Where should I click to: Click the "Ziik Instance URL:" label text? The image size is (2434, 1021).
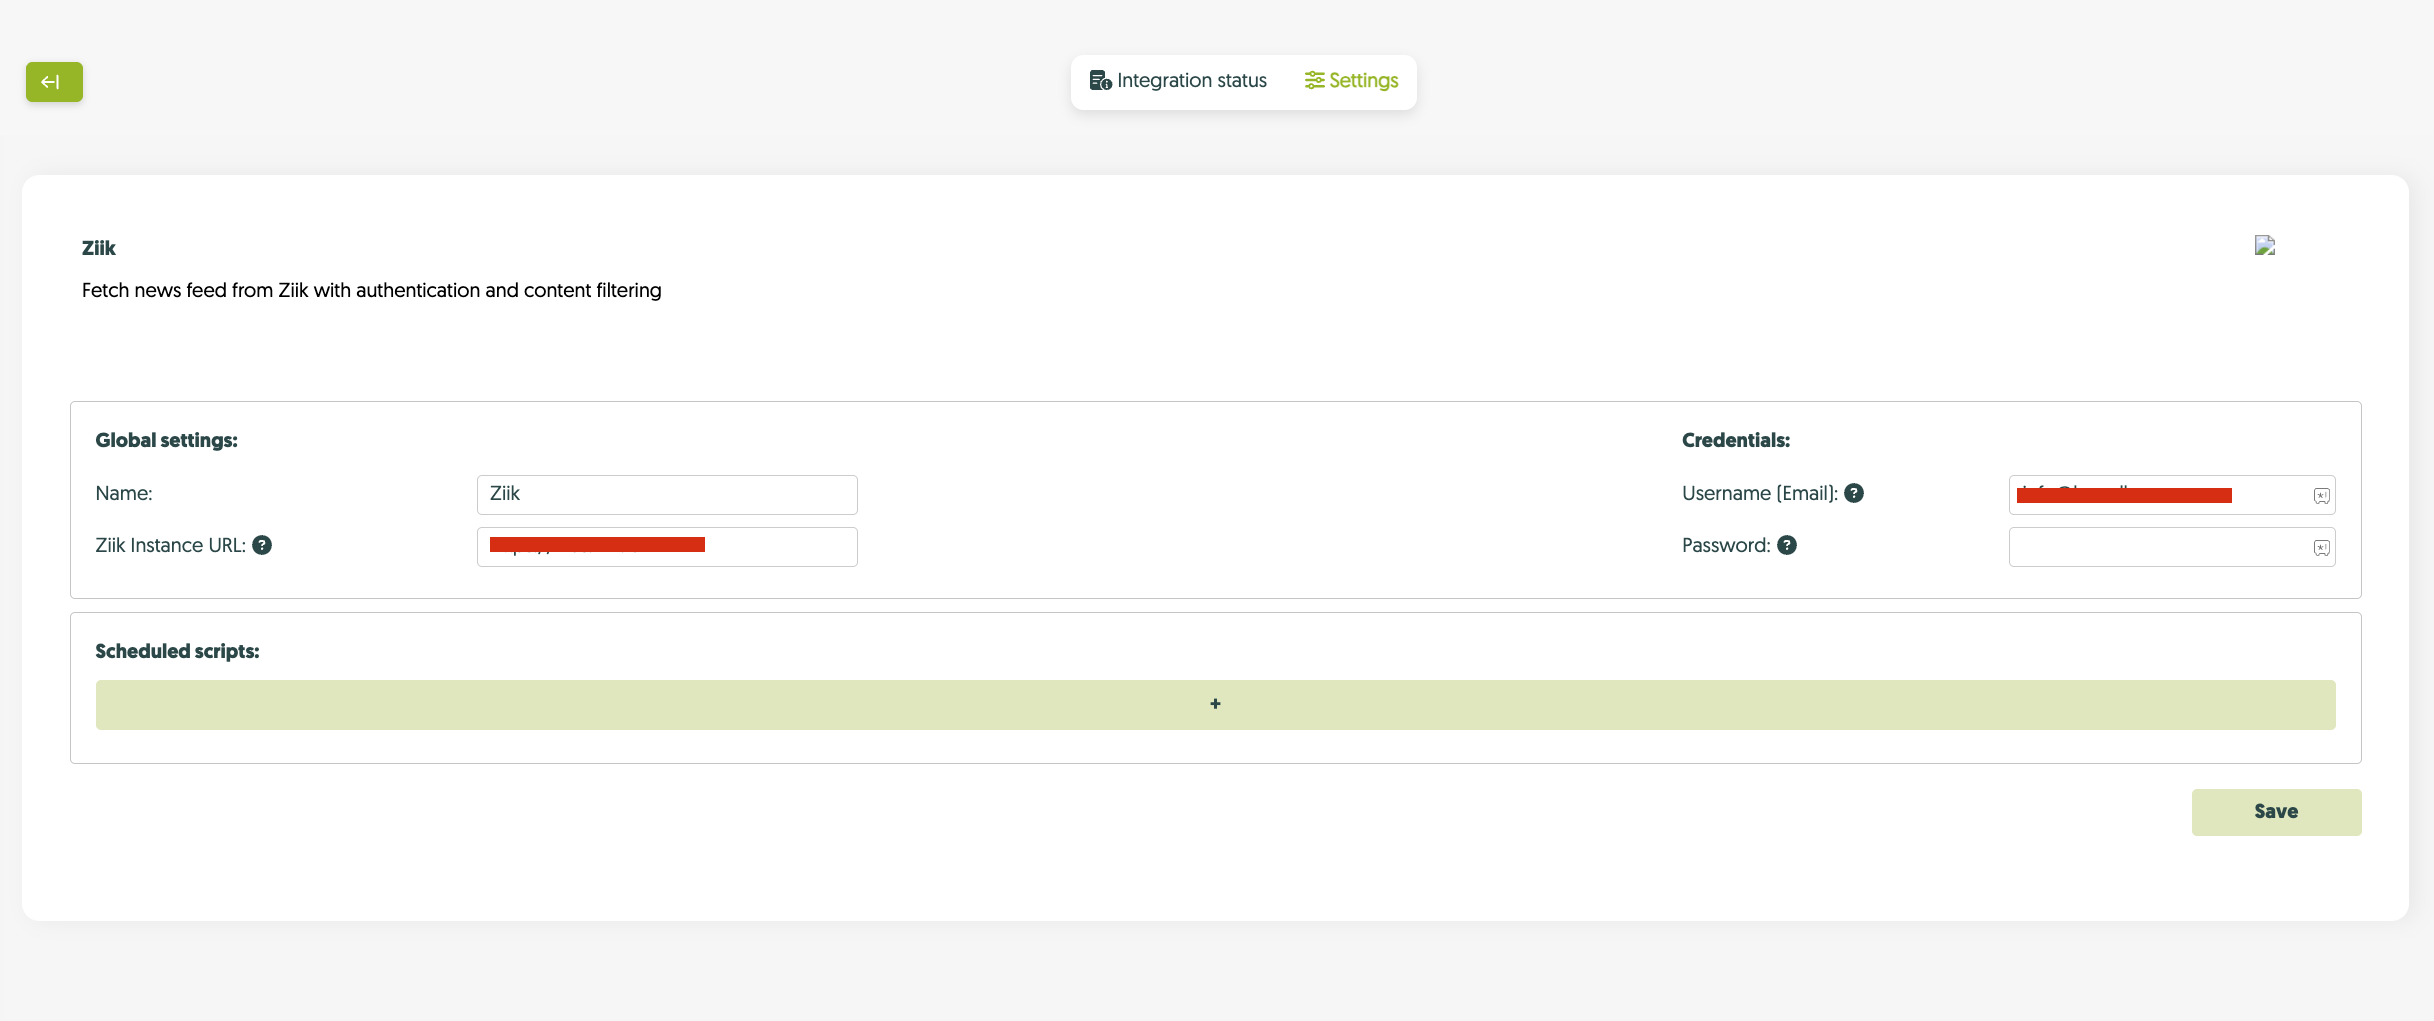[x=170, y=545]
